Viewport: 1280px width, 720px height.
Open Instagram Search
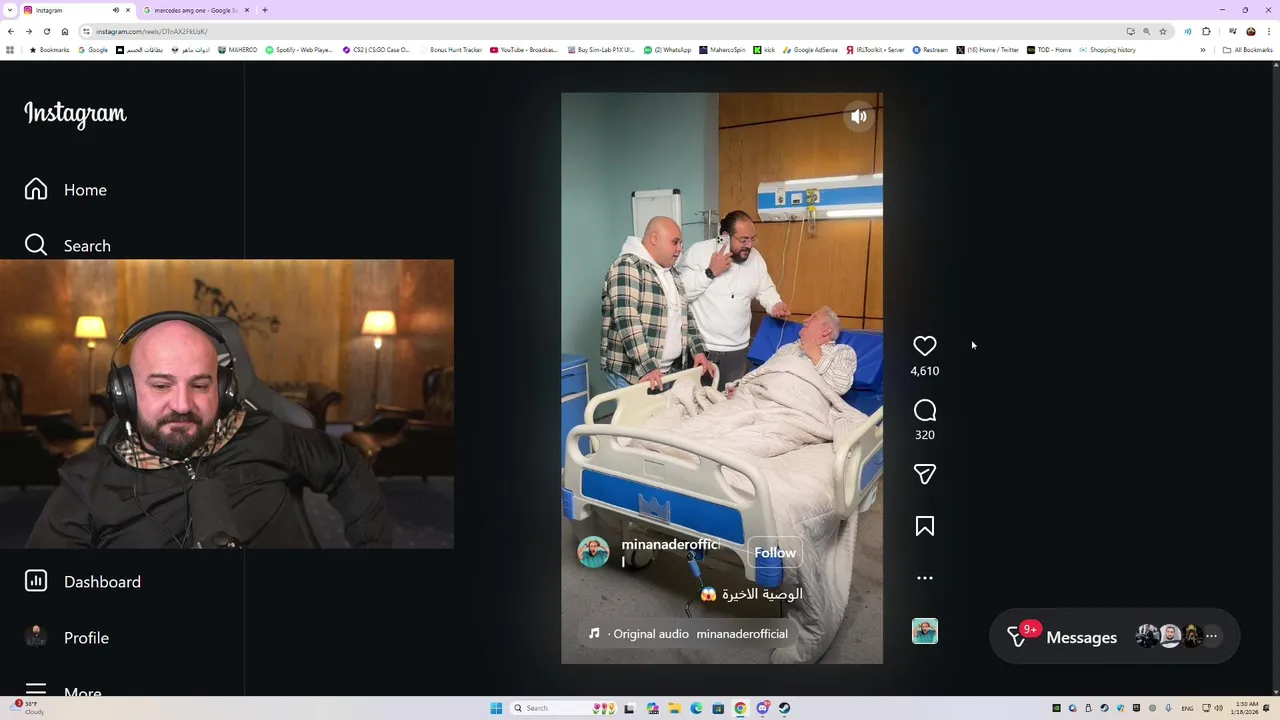[x=68, y=246]
